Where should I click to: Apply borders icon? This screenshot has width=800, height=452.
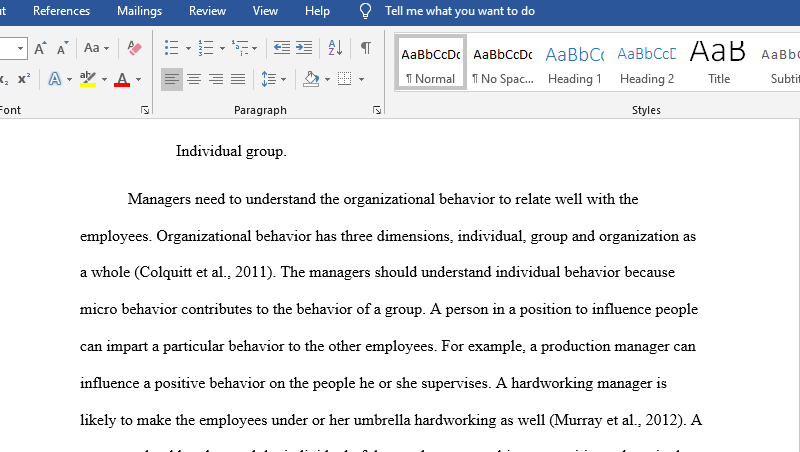tap(345, 79)
